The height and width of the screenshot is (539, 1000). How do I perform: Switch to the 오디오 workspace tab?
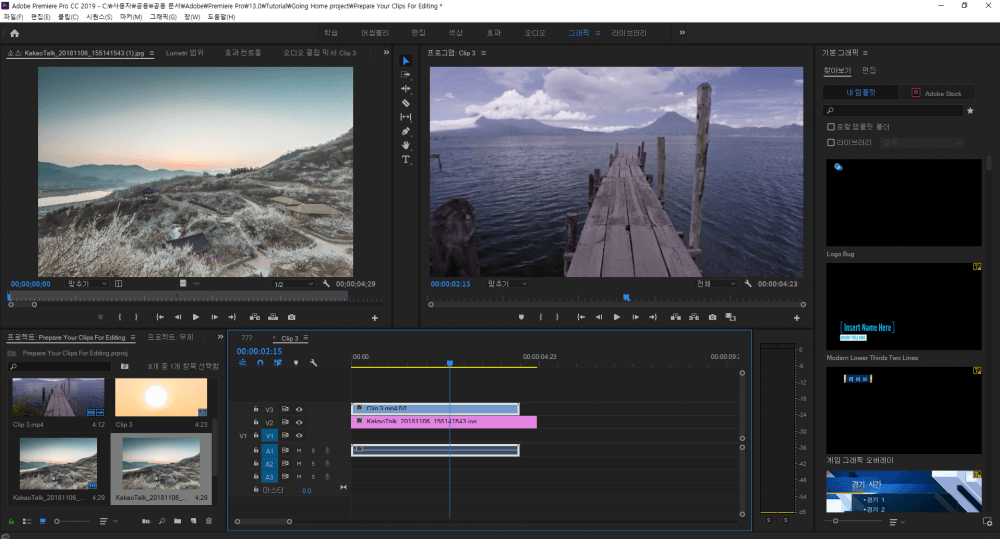[535, 33]
